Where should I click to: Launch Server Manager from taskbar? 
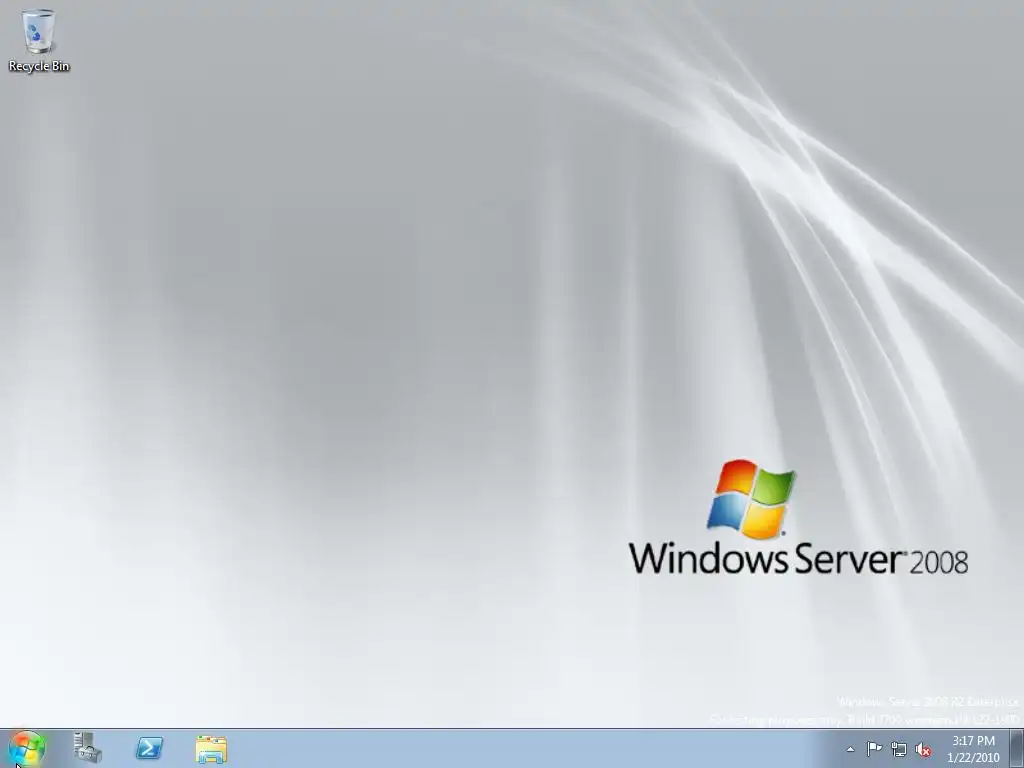click(87, 748)
